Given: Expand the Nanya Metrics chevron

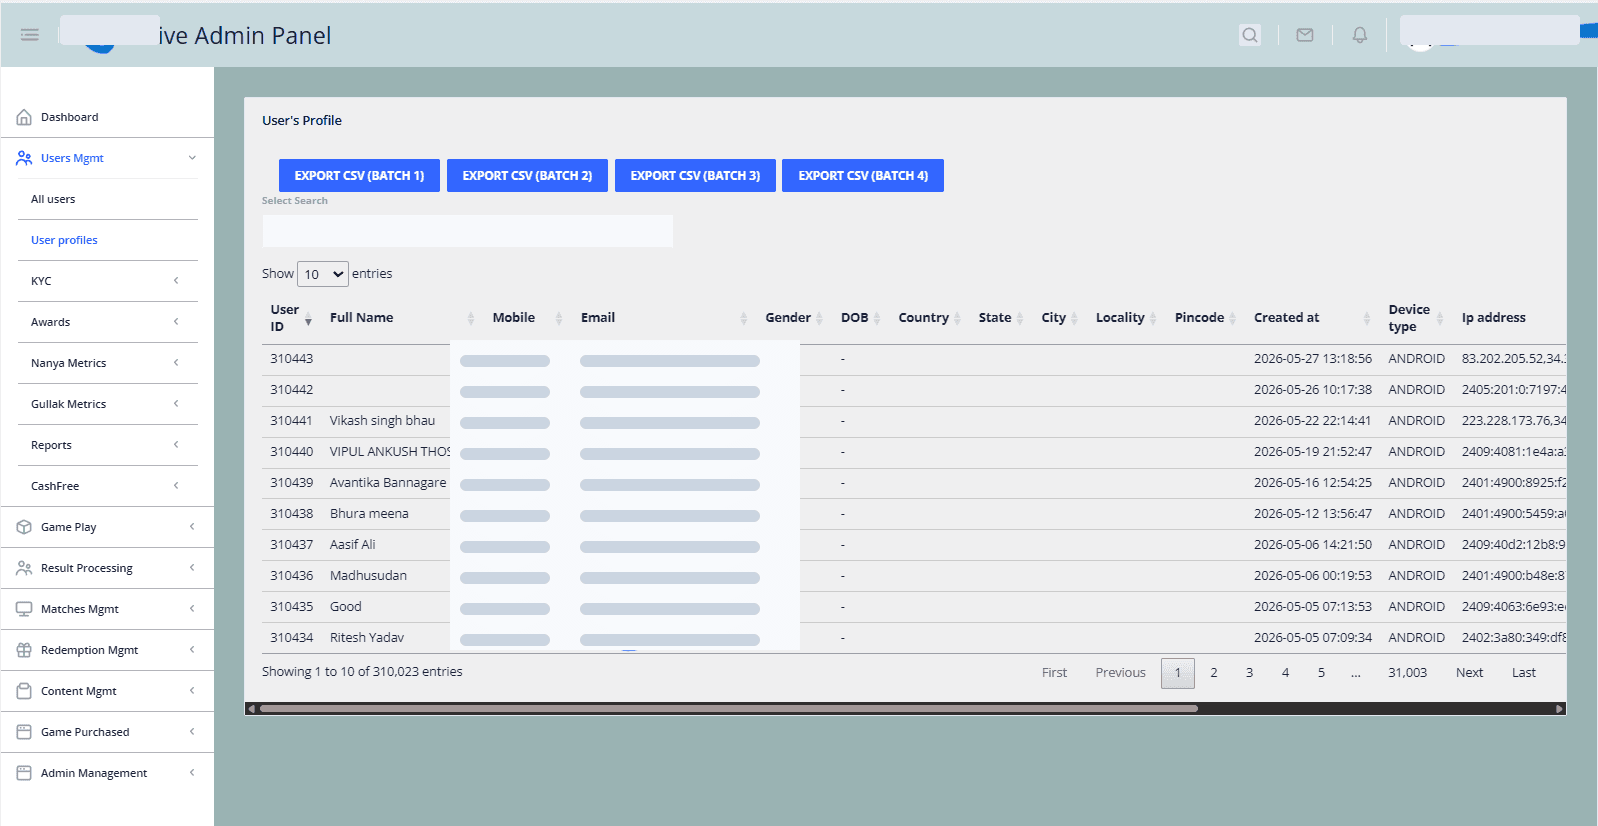Looking at the screenshot, I should (x=176, y=363).
